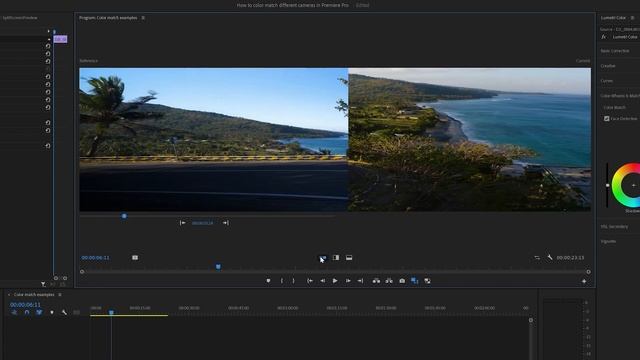The height and width of the screenshot is (360, 640).
Task: Add a marker in the timeline panel
Action: (x=52, y=313)
